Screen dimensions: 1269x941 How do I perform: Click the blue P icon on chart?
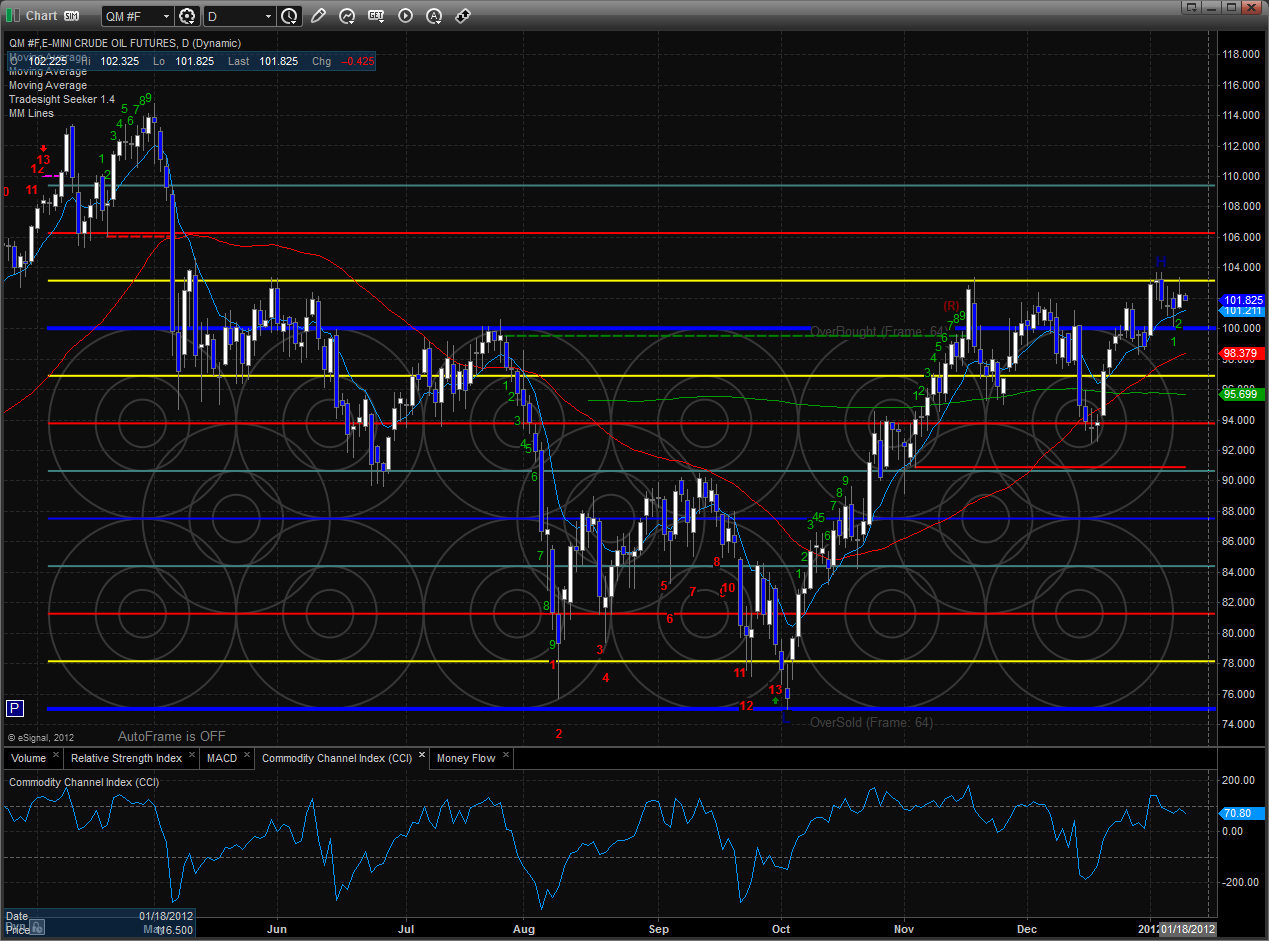[14, 708]
